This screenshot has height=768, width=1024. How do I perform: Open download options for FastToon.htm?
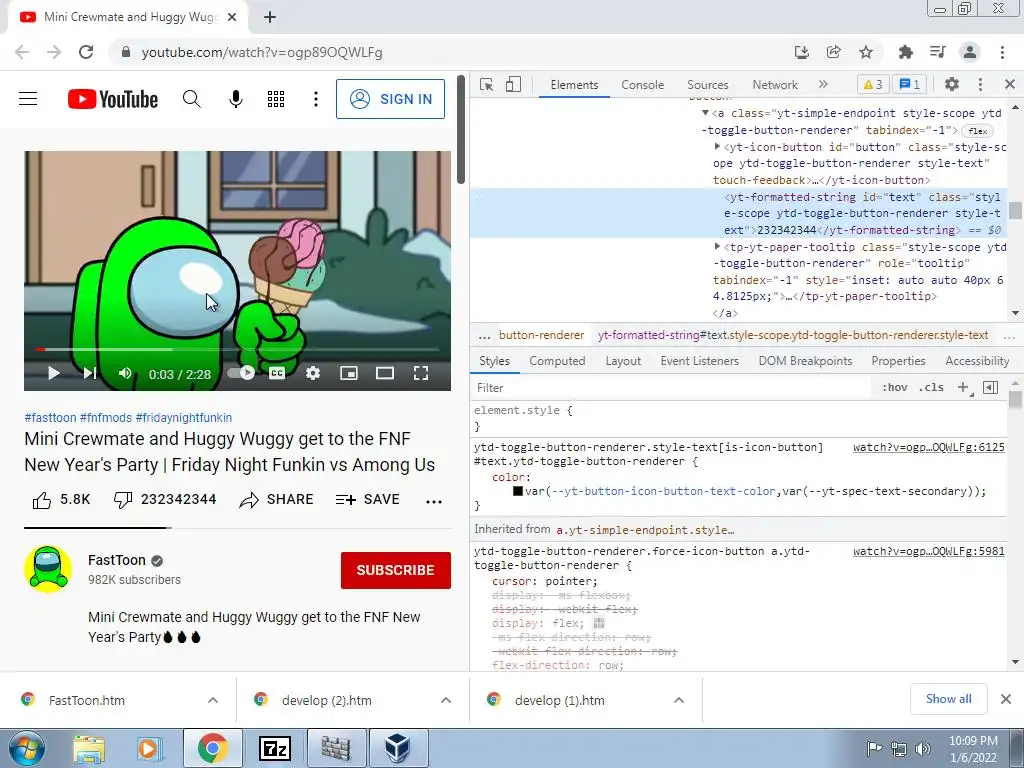pyautogui.click(x=212, y=700)
